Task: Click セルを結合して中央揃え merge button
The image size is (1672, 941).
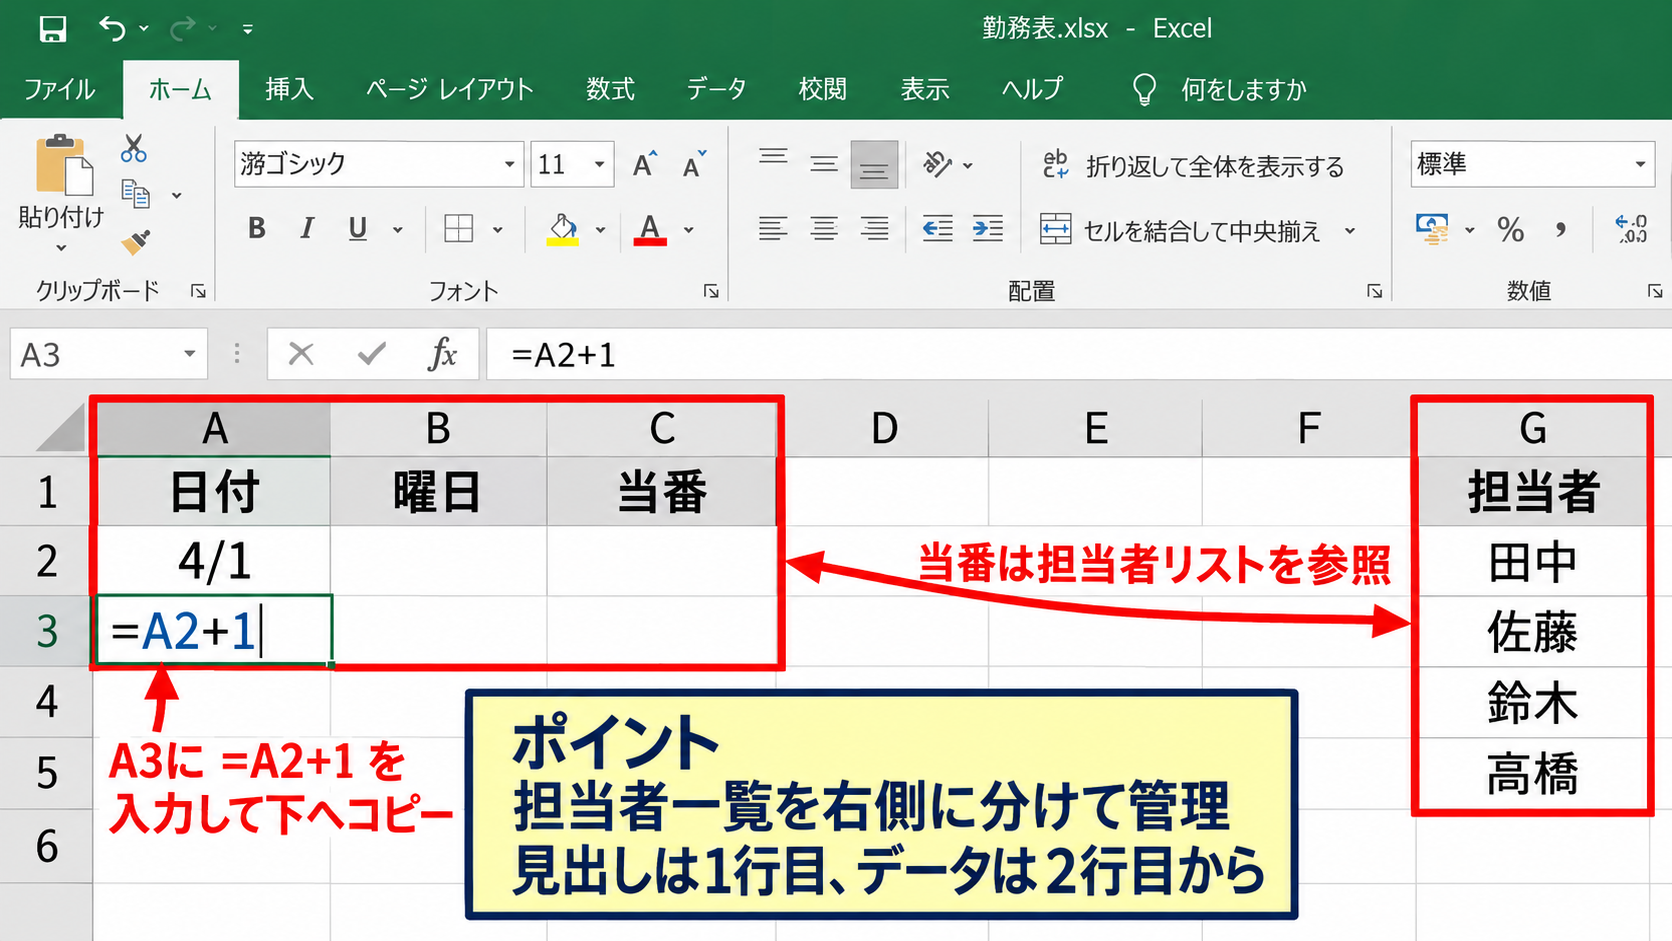Action: (x=1181, y=230)
